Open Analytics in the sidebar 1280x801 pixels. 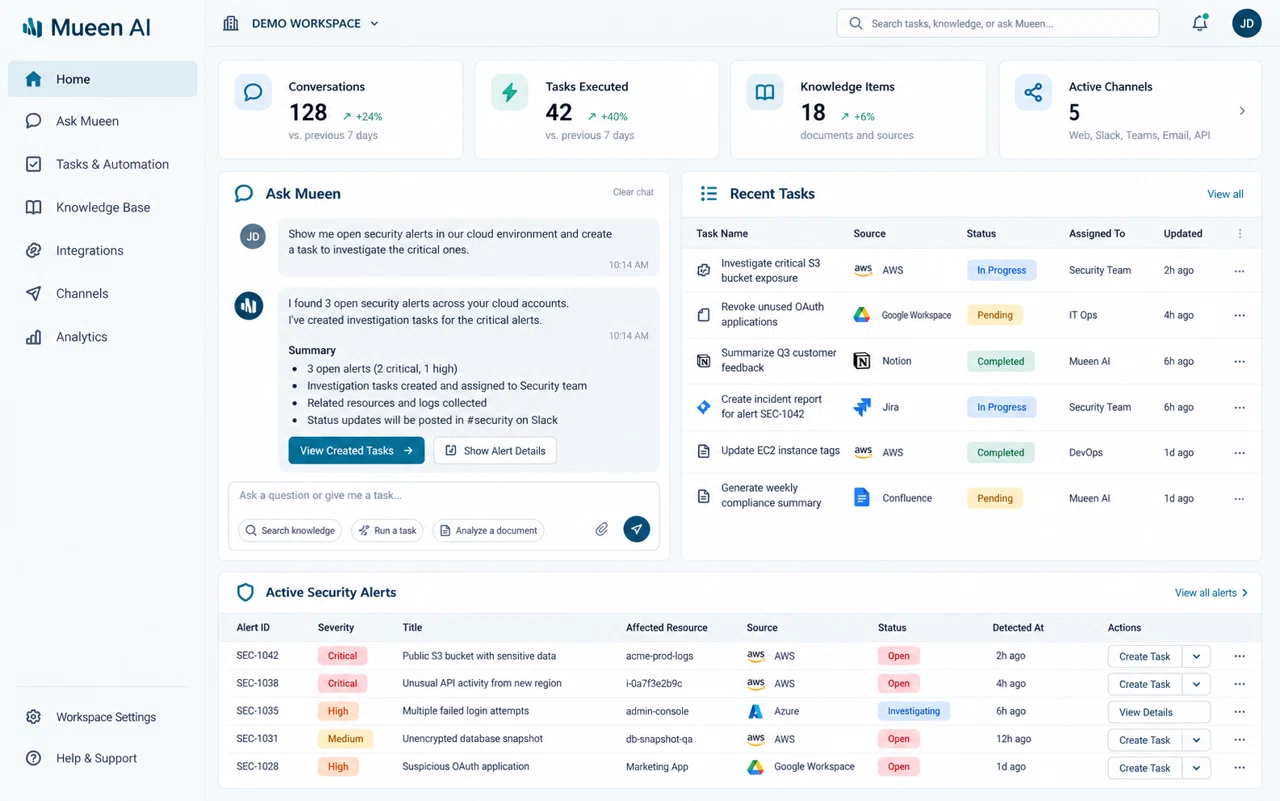[x=102, y=337]
